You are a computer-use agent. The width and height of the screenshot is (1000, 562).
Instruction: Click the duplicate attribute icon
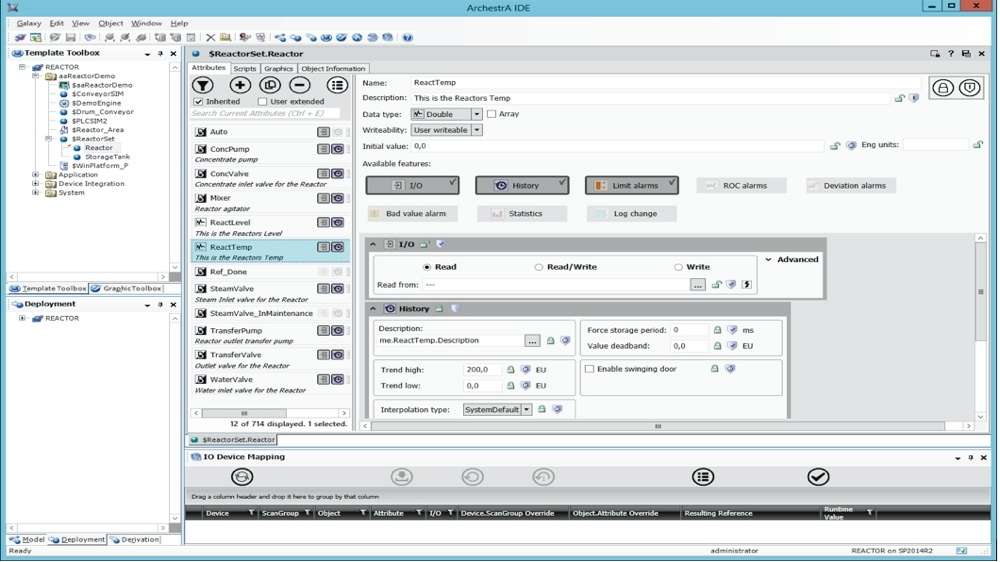[270, 85]
